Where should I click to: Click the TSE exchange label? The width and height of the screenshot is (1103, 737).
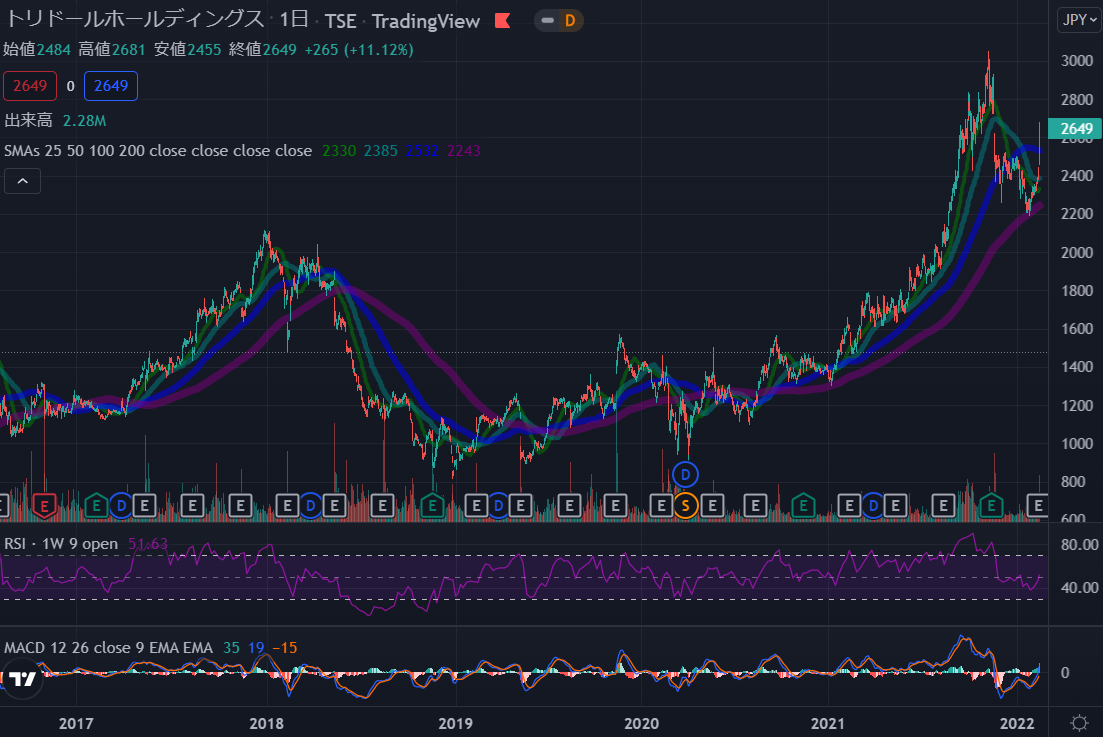click(x=340, y=22)
